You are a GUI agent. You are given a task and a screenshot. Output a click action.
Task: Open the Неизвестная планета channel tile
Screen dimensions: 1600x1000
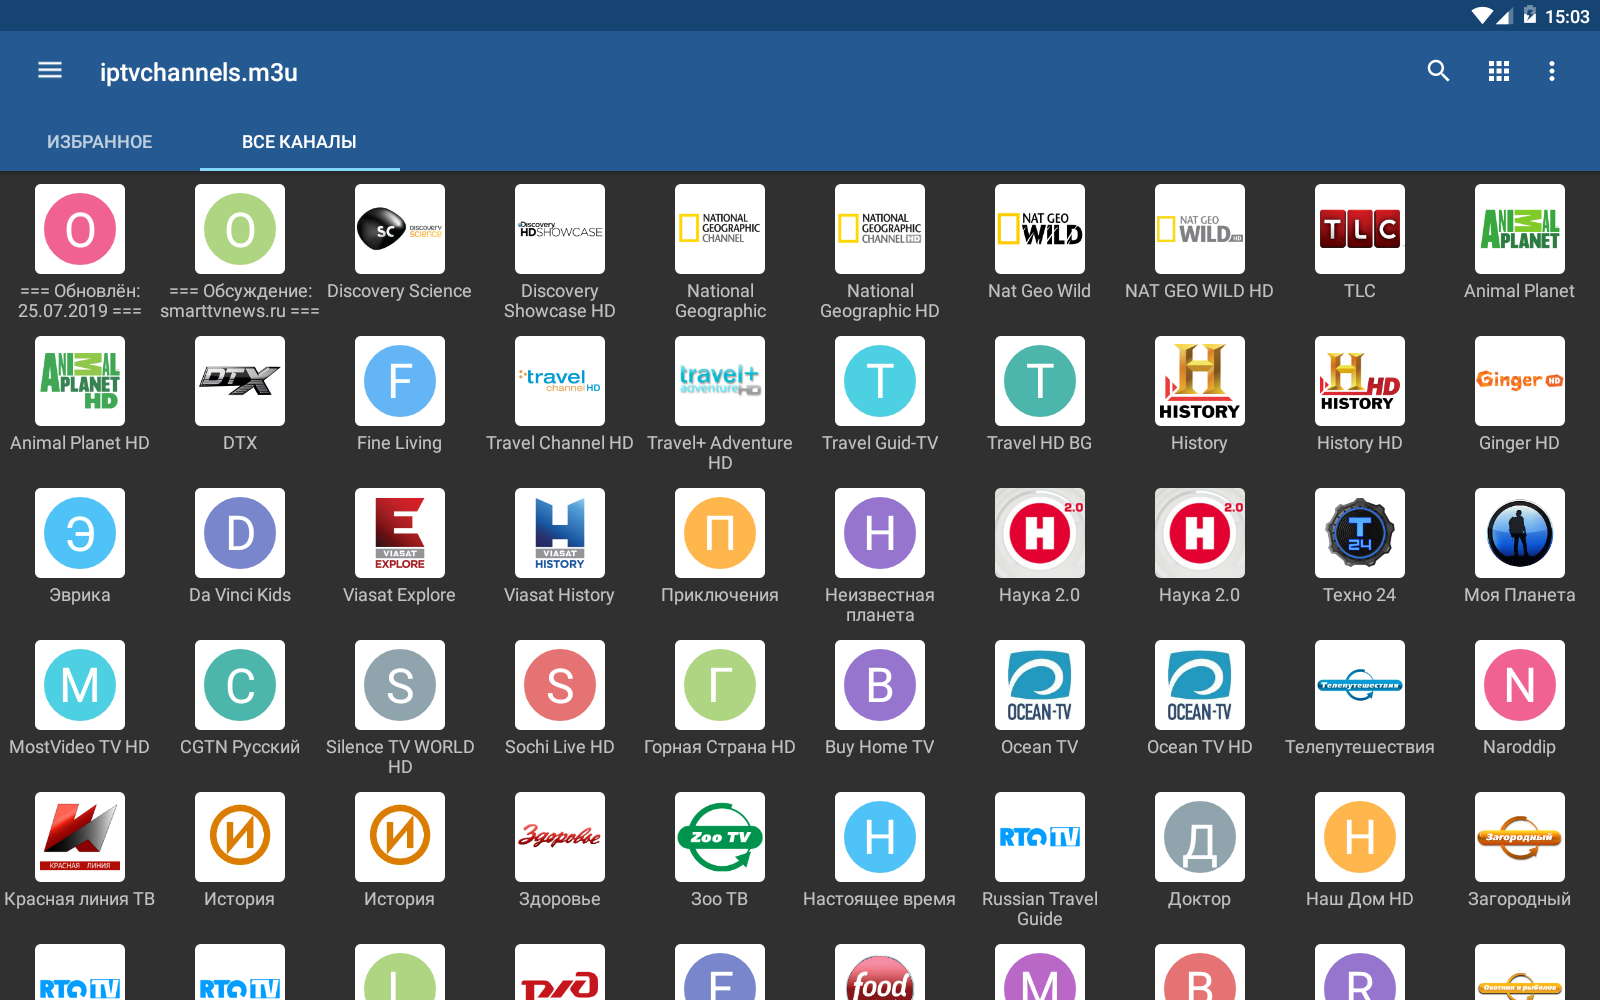(880, 533)
